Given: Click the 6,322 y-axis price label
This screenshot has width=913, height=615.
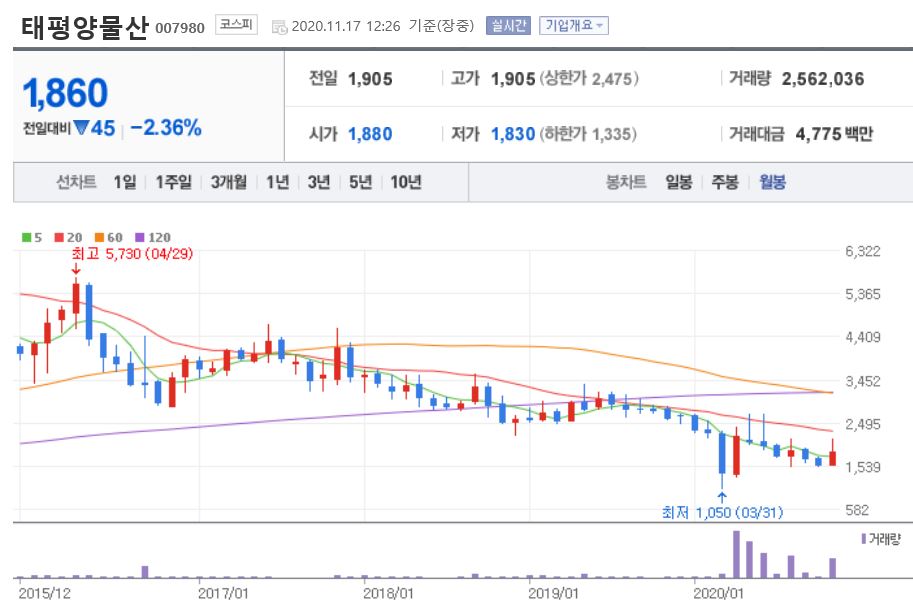Looking at the screenshot, I should [x=863, y=252].
